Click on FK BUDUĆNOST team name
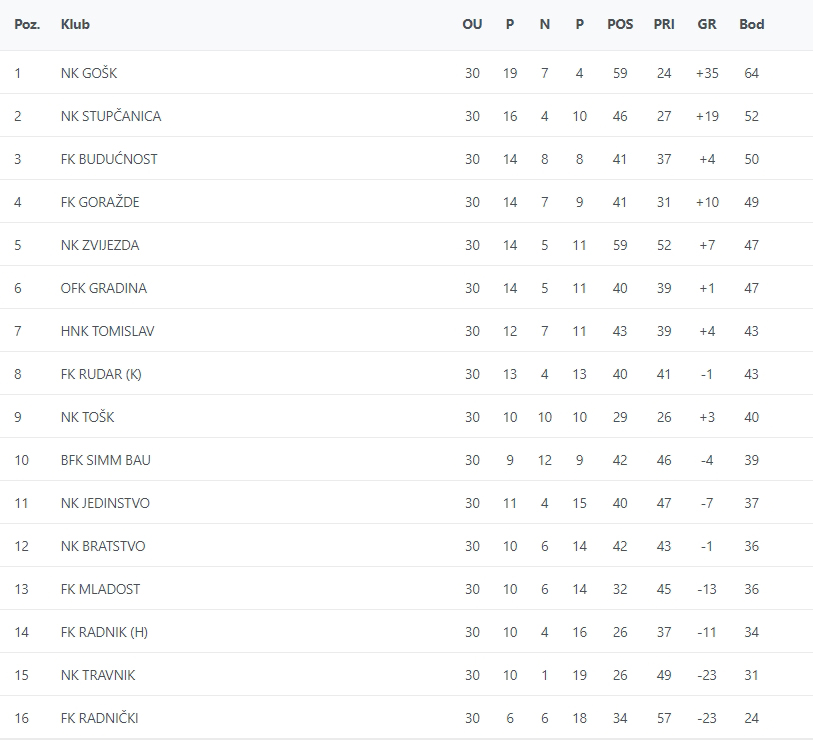The width and height of the screenshot is (813, 740). [x=109, y=159]
